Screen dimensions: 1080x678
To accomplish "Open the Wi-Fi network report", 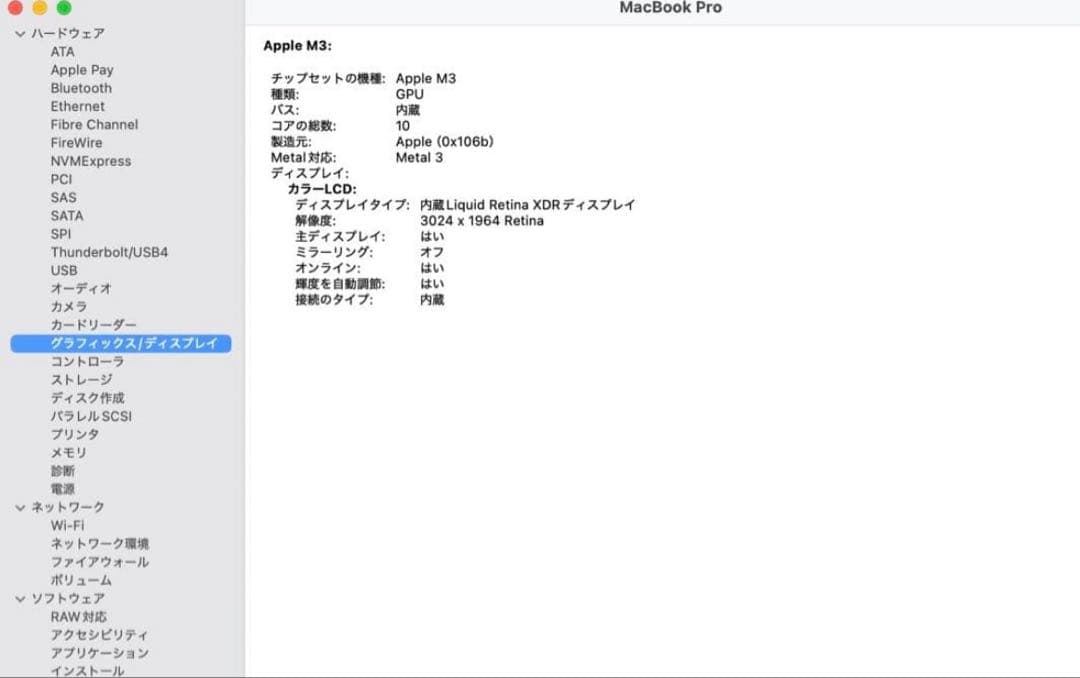I will pyautogui.click(x=65, y=525).
